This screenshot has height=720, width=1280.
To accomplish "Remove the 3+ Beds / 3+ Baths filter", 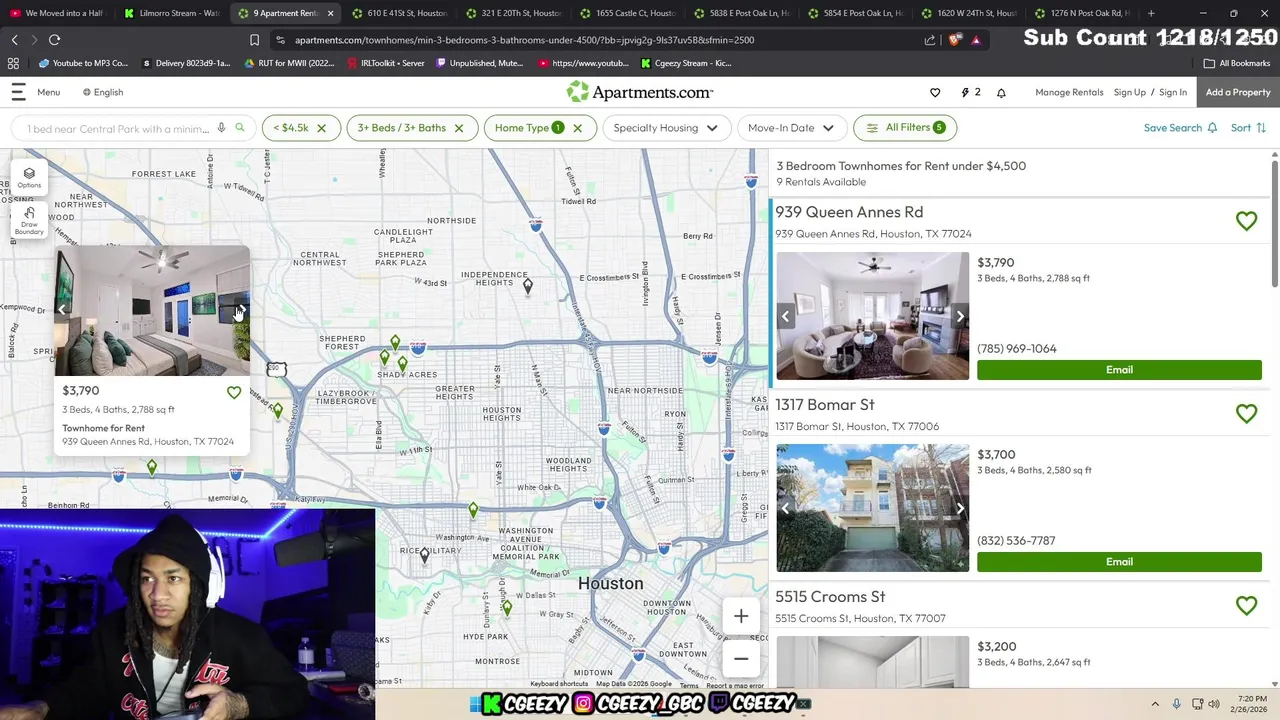I will pyautogui.click(x=458, y=128).
